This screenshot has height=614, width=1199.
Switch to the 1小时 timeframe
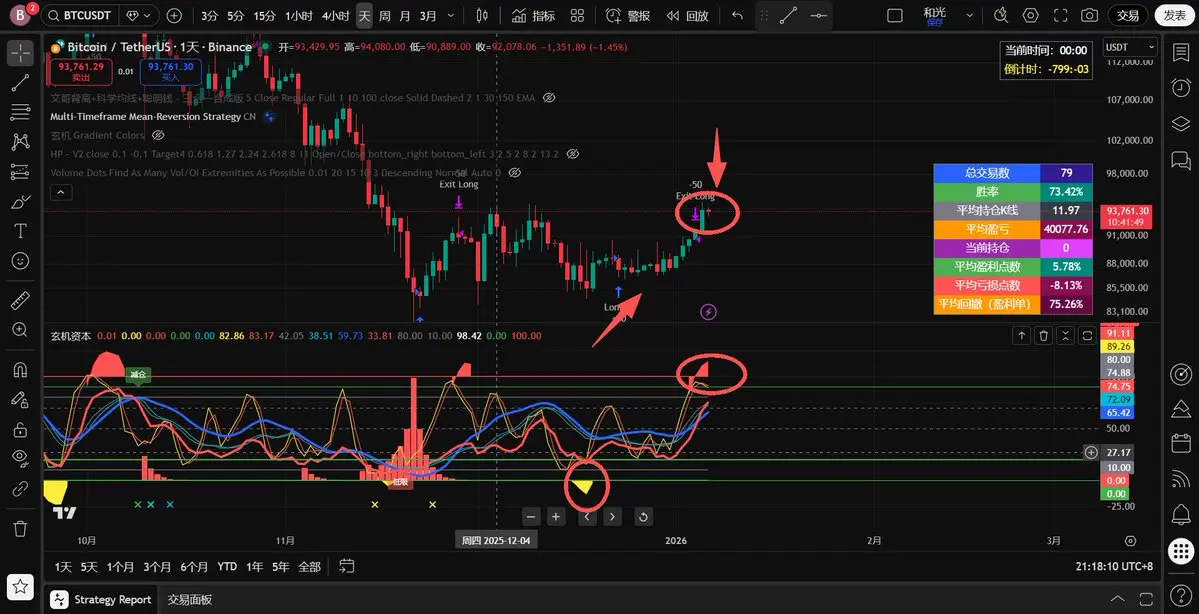298,15
